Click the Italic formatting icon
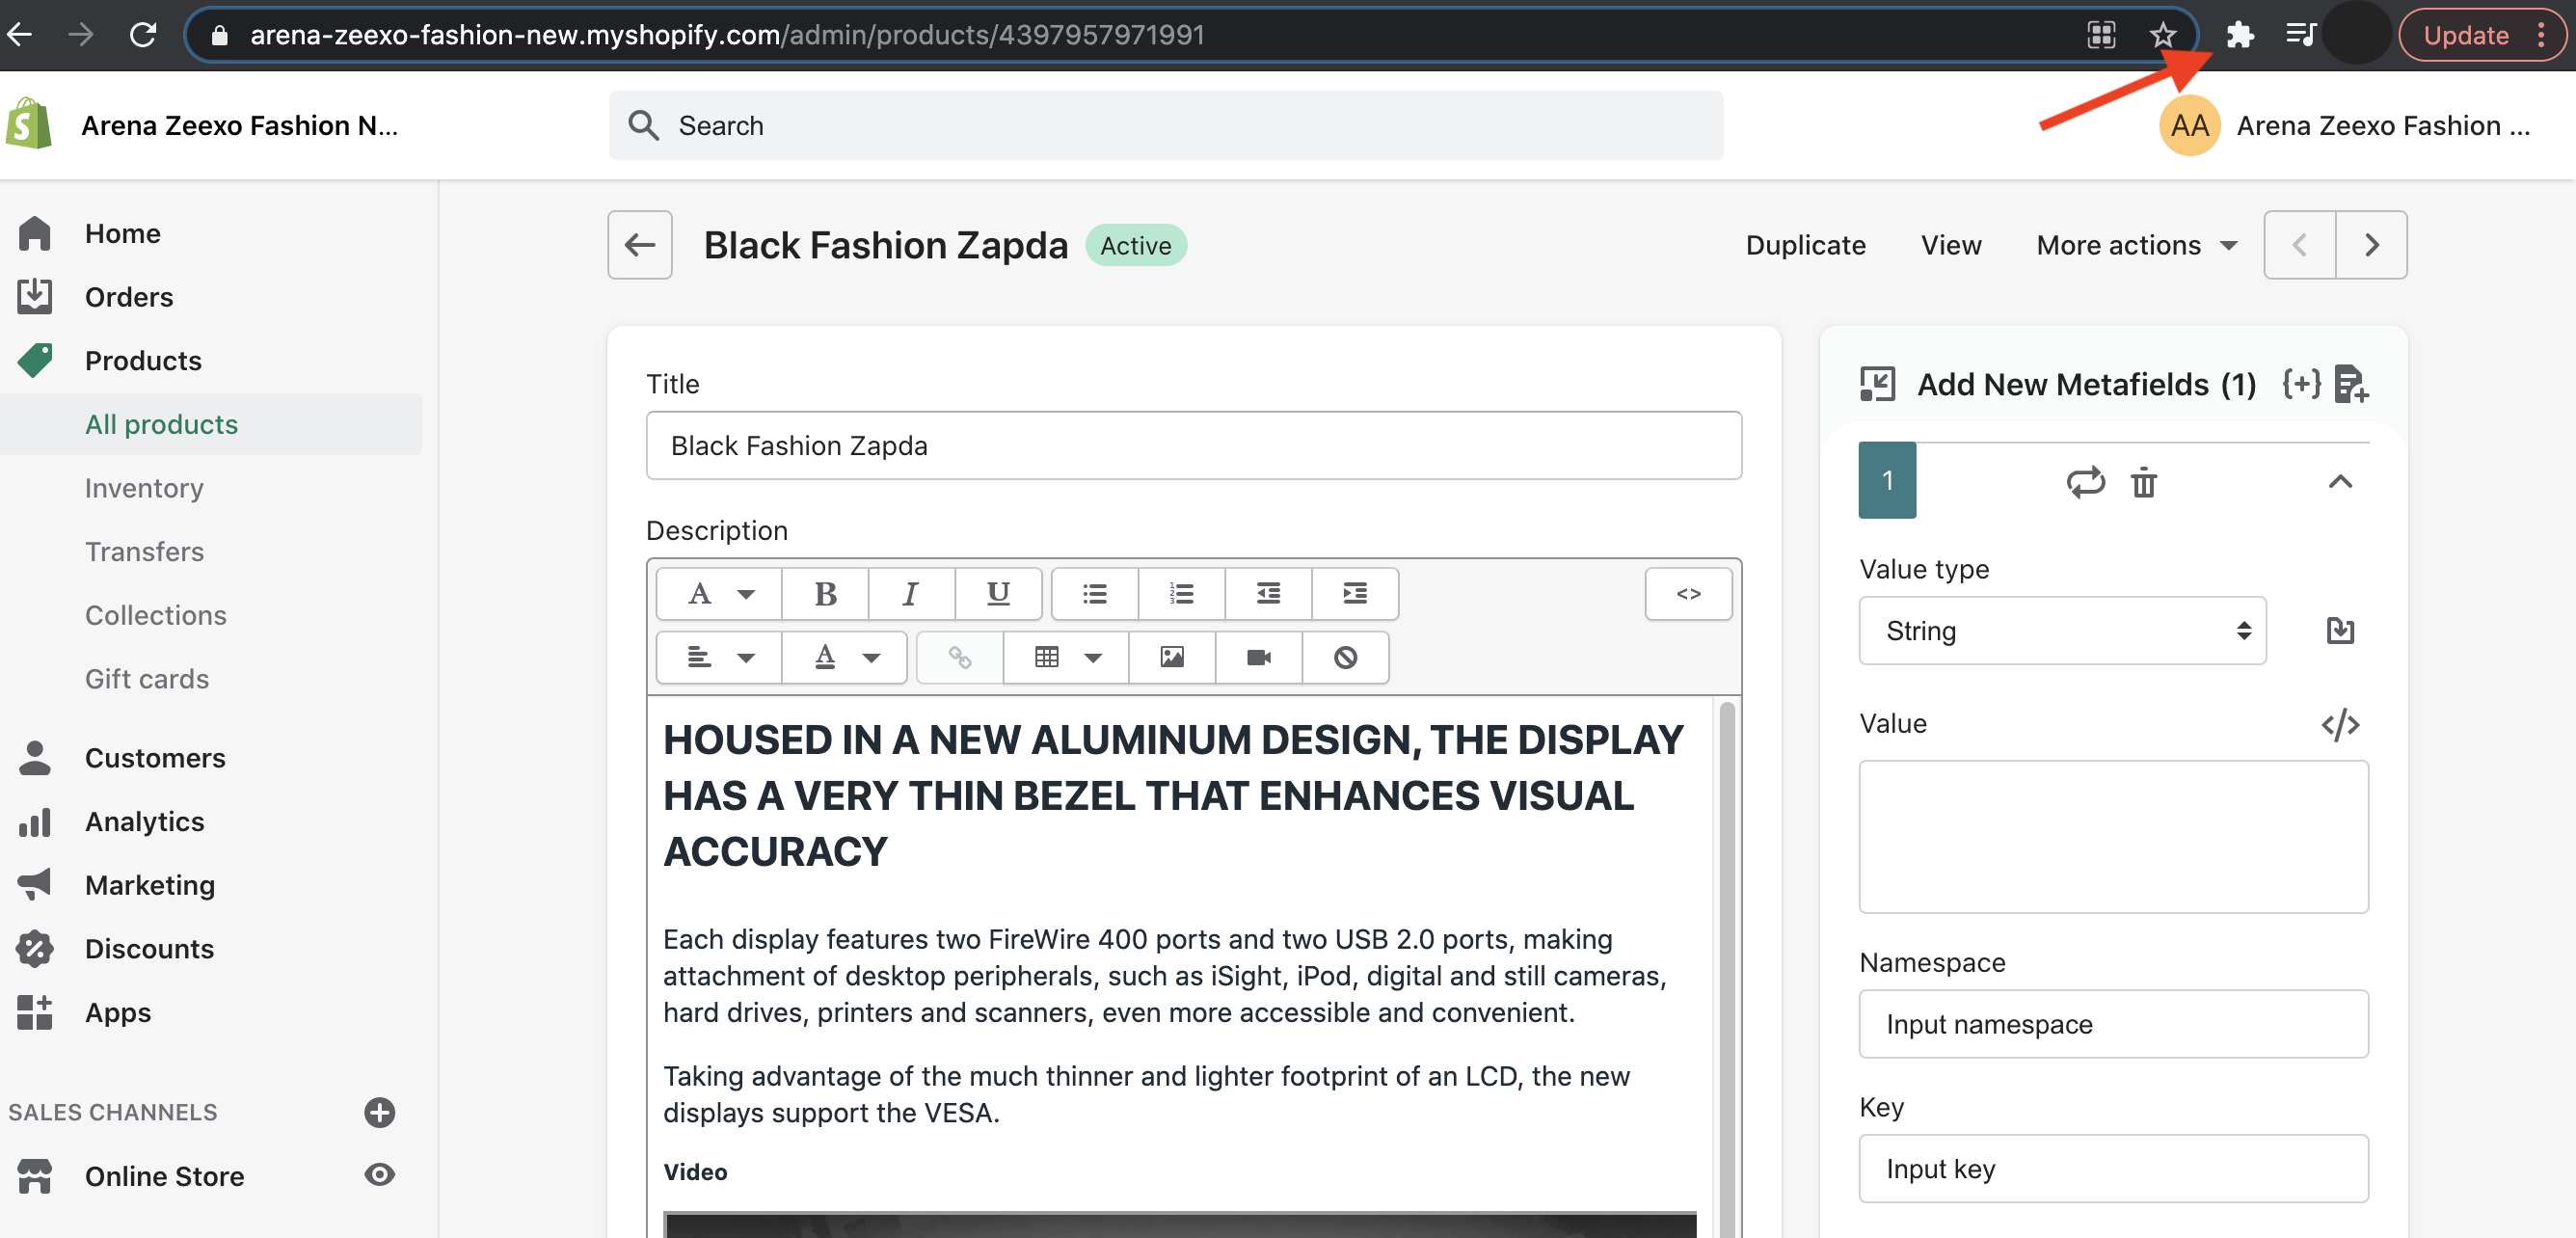 [x=910, y=594]
